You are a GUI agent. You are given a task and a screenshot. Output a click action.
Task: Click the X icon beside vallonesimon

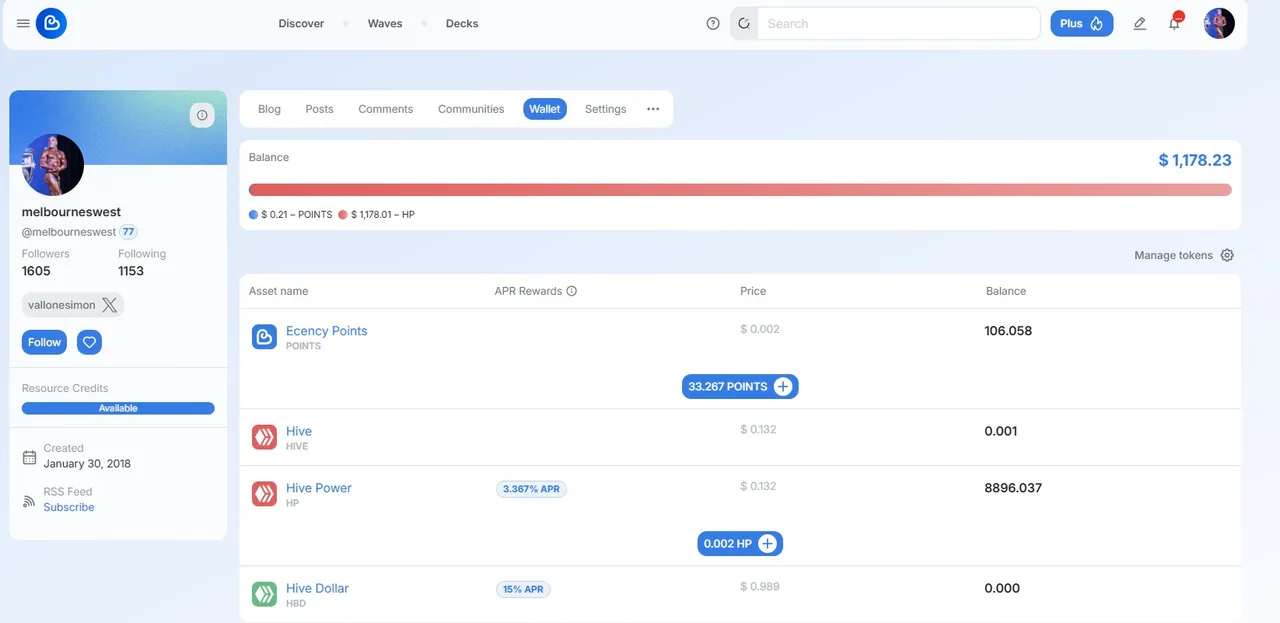tap(110, 305)
